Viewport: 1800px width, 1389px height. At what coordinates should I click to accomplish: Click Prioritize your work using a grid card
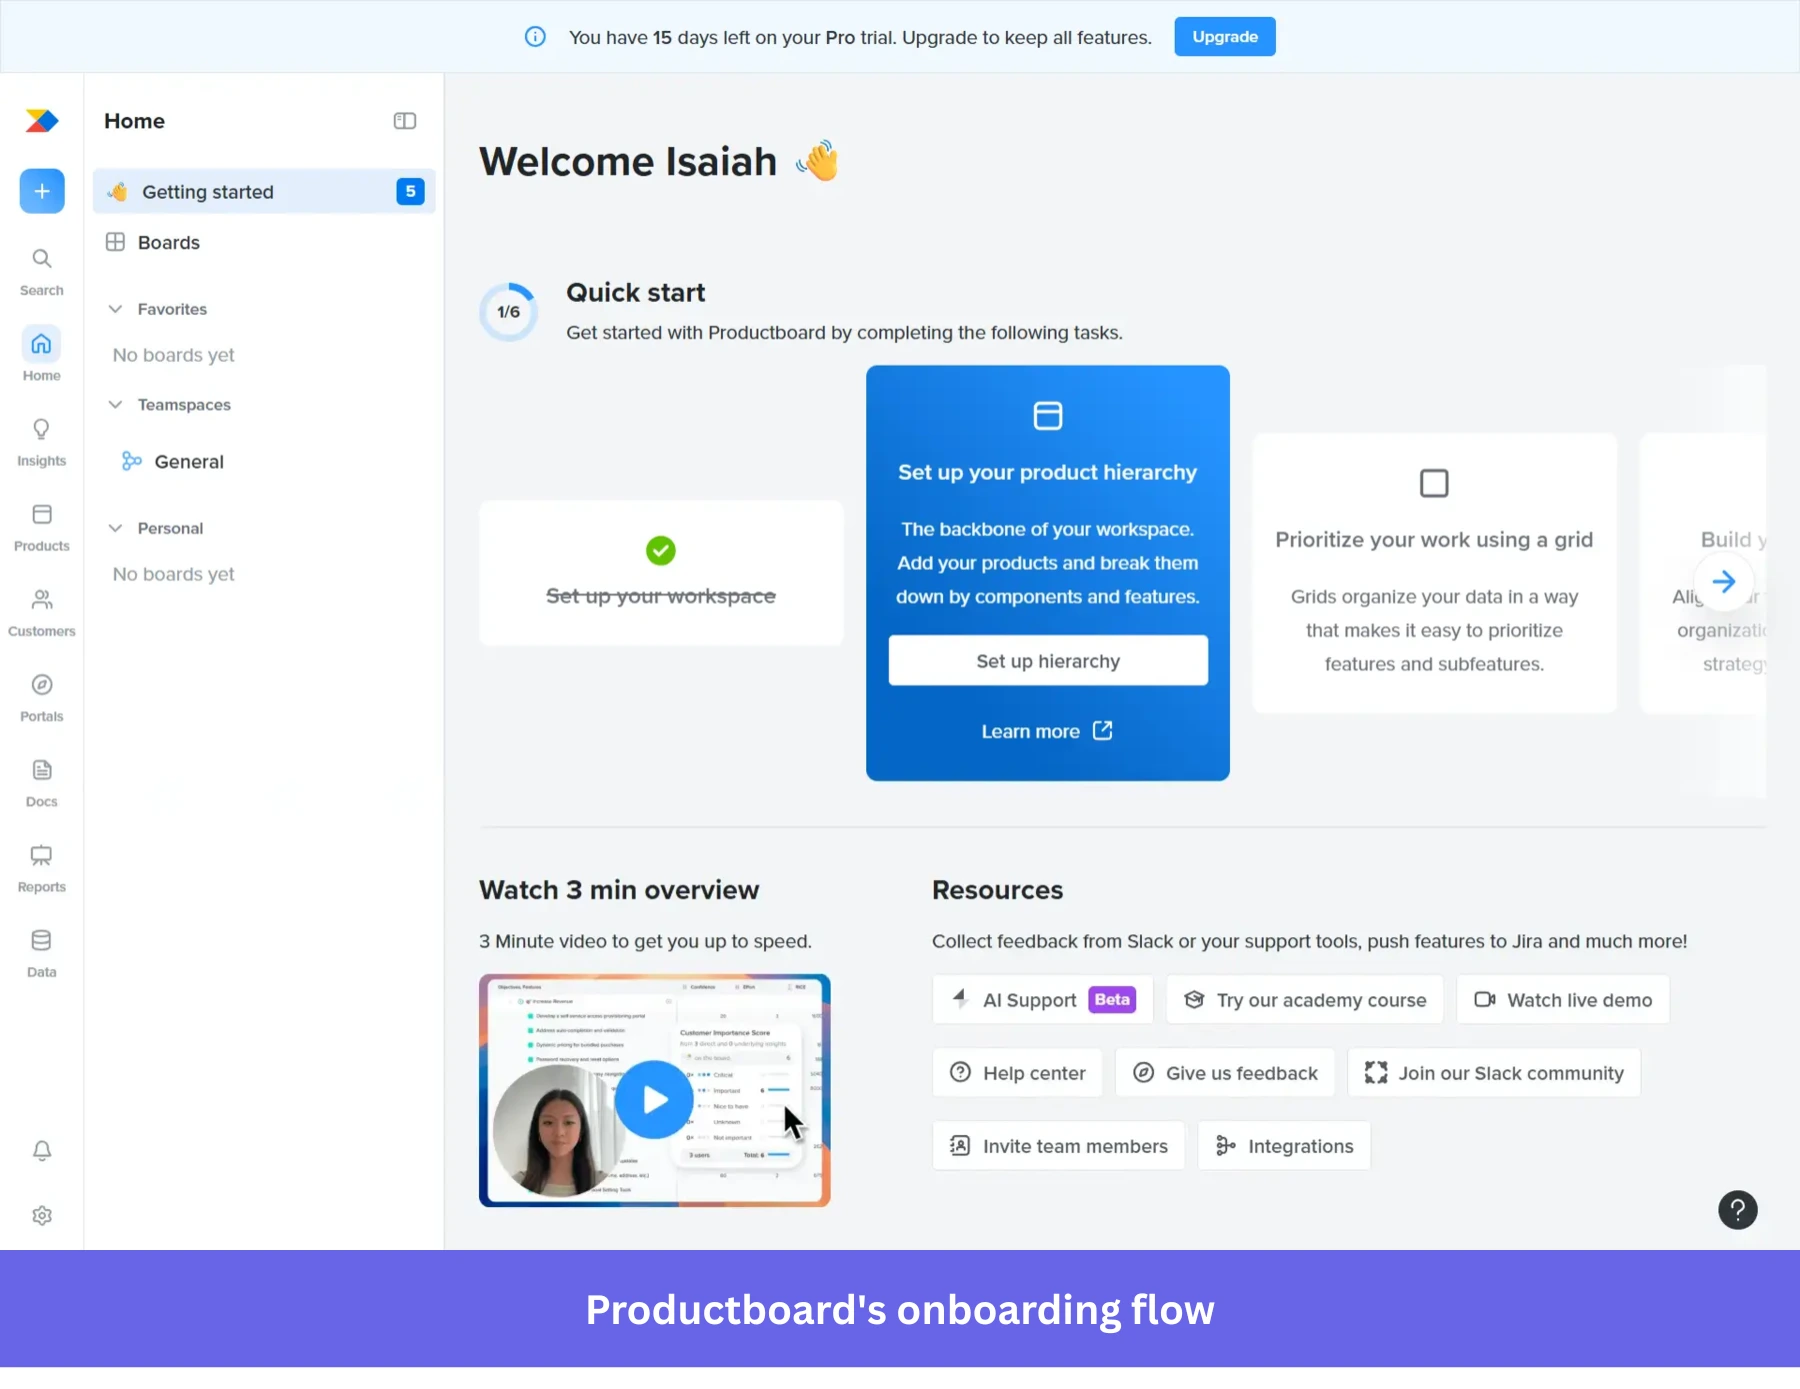[1434, 573]
